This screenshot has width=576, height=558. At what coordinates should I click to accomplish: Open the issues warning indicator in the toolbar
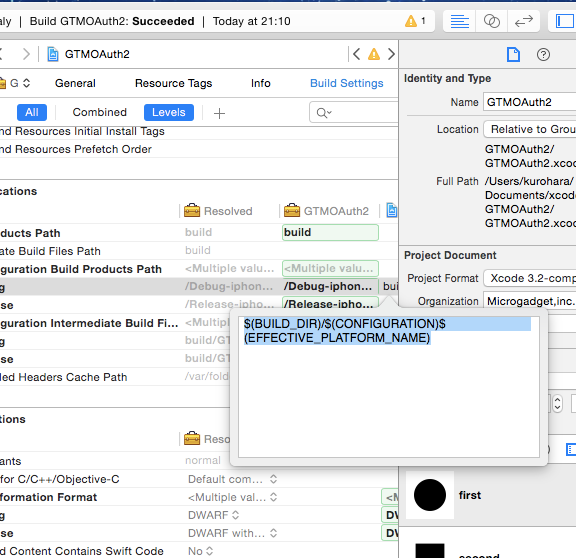pyautogui.click(x=415, y=21)
